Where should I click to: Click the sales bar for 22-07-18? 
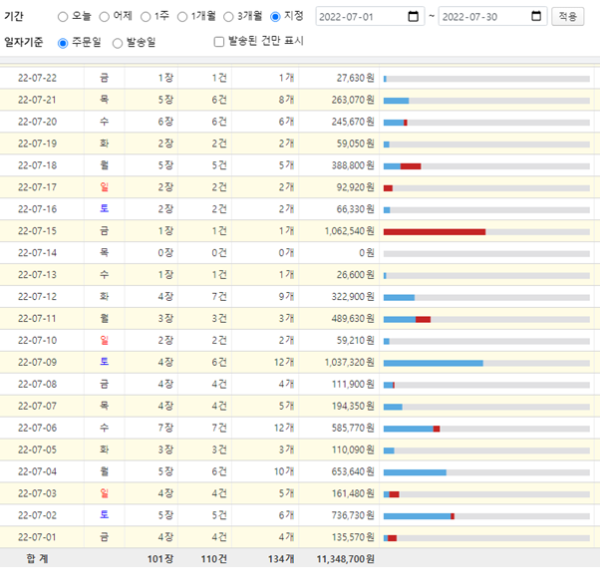point(486,166)
